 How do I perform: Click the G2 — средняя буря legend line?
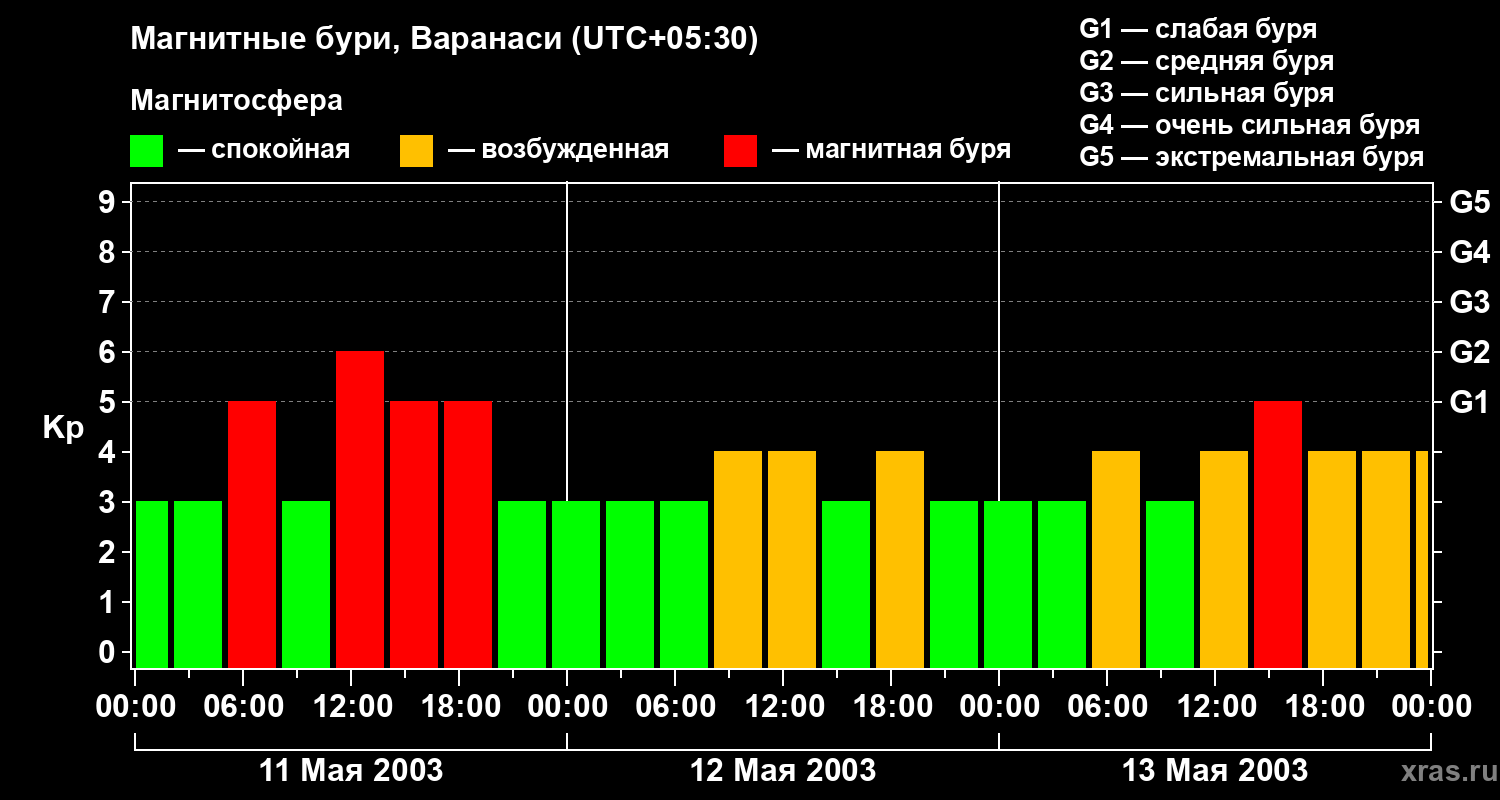1206,61
